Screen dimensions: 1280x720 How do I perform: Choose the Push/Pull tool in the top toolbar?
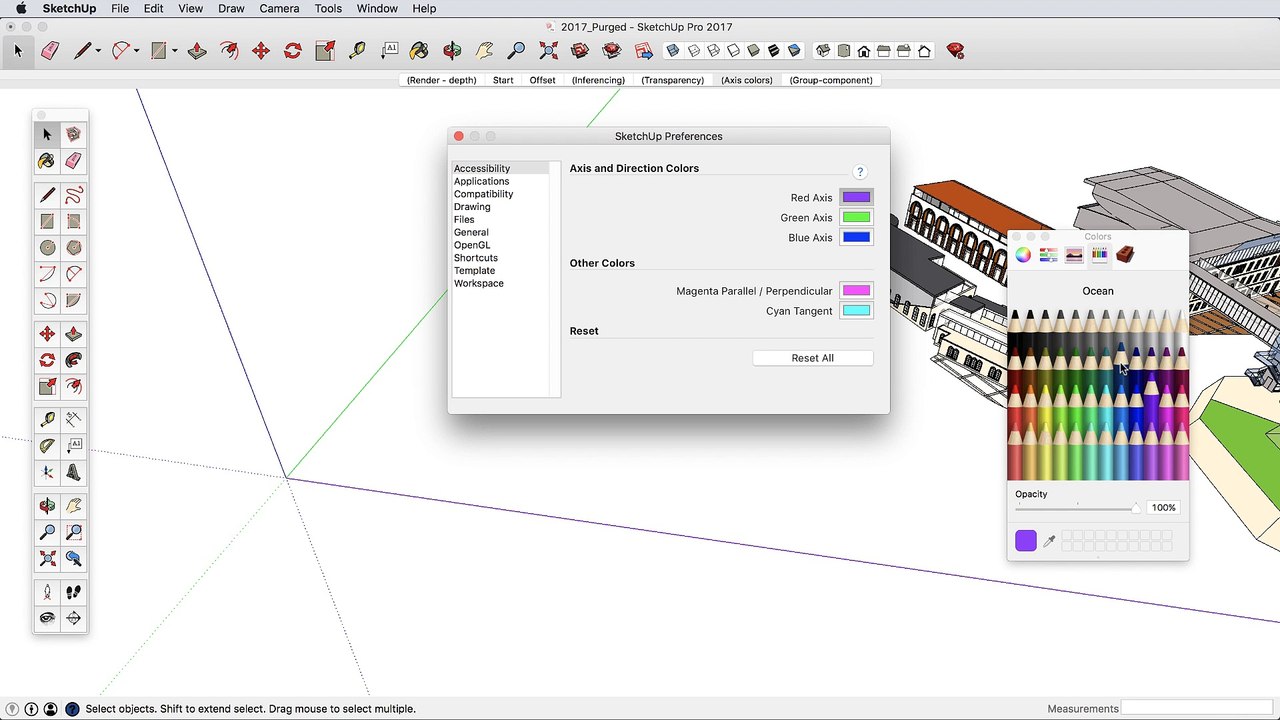(x=197, y=50)
